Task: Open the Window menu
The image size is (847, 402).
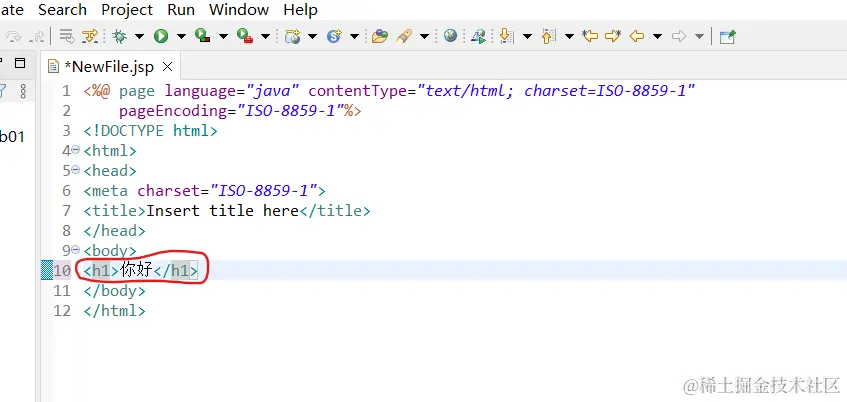Action: coord(239,10)
